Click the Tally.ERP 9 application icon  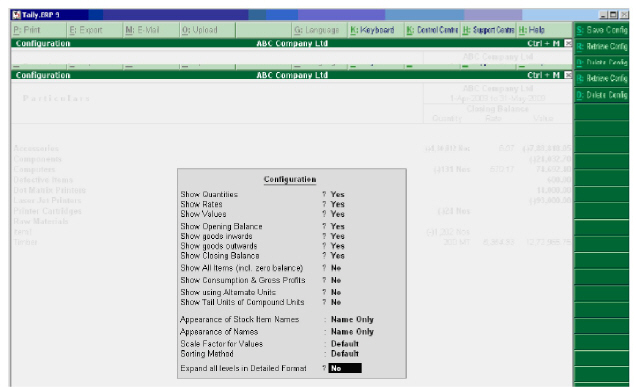pos(16,15)
